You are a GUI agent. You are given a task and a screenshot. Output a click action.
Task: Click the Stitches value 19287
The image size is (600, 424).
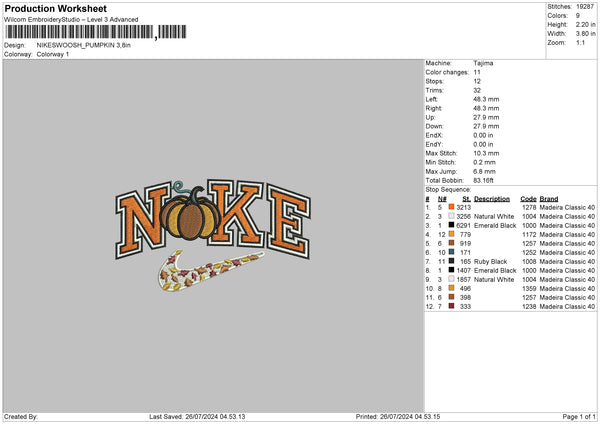(585, 7)
